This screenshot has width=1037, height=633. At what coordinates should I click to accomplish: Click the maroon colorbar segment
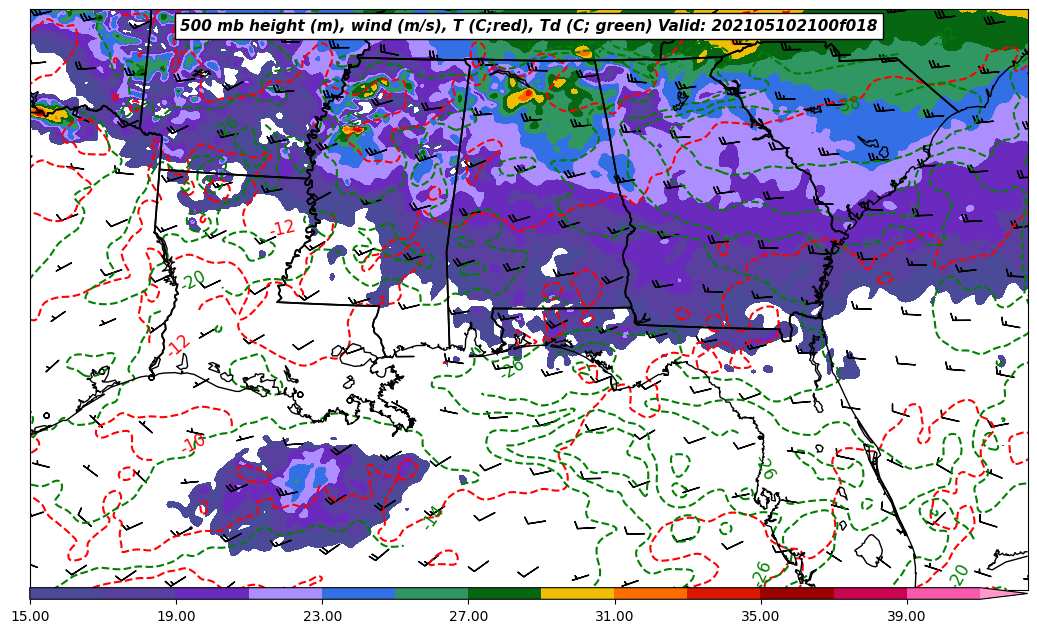click(796, 593)
